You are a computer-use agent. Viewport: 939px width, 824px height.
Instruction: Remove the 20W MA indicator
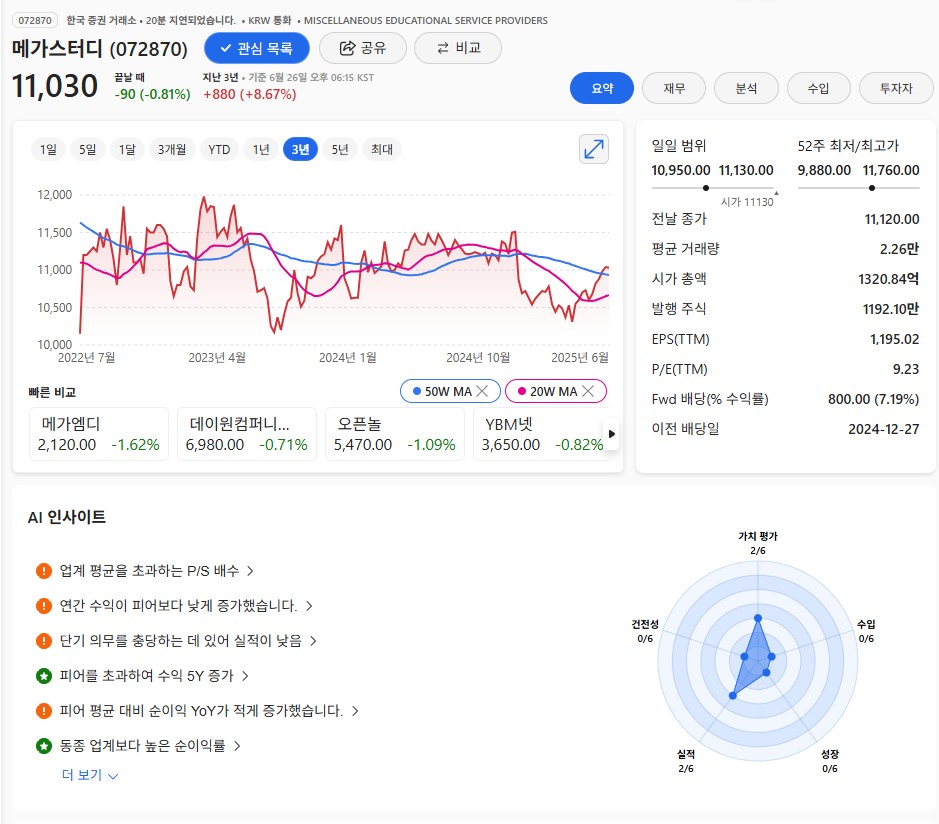click(x=588, y=391)
